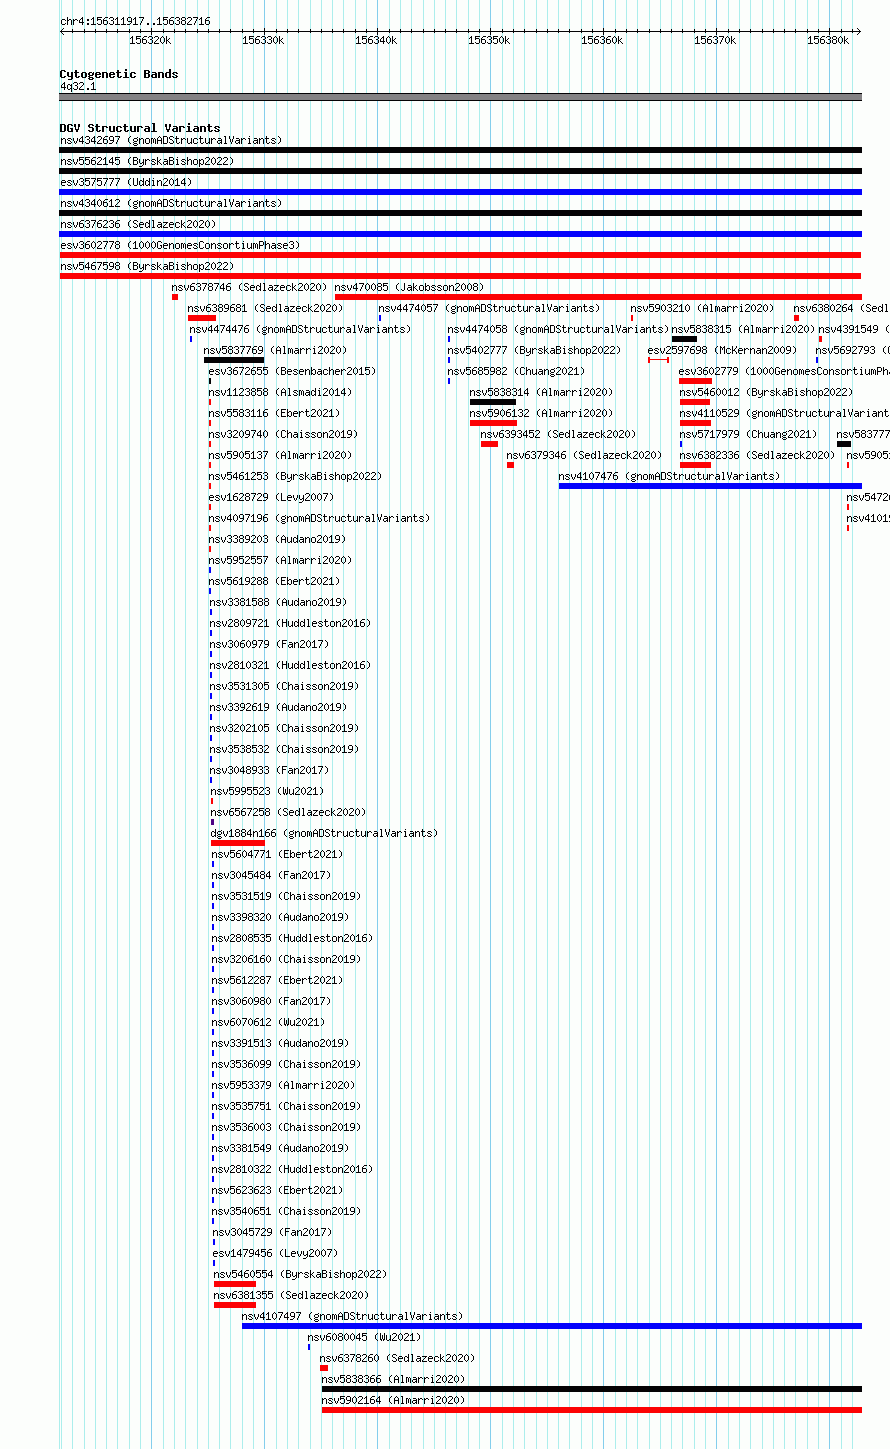Select label nsv5953379 (Almarri2020)
Image resolution: width=890 pixels, height=1449 pixels.
[284, 1085]
